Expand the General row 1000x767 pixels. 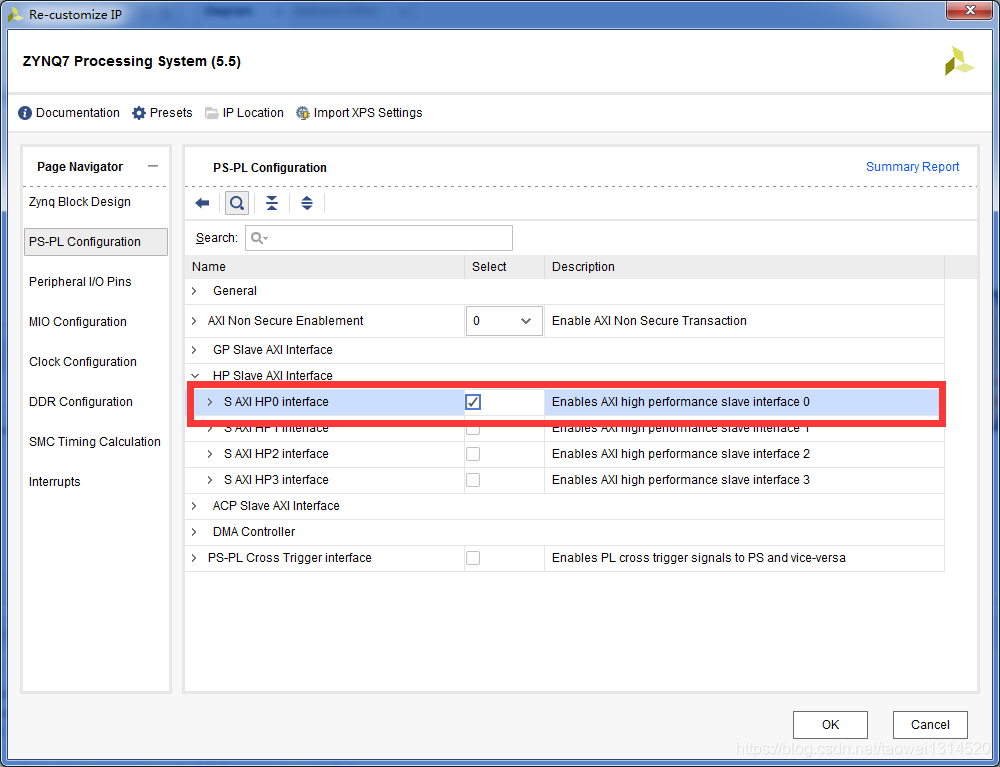click(x=195, y=291)
